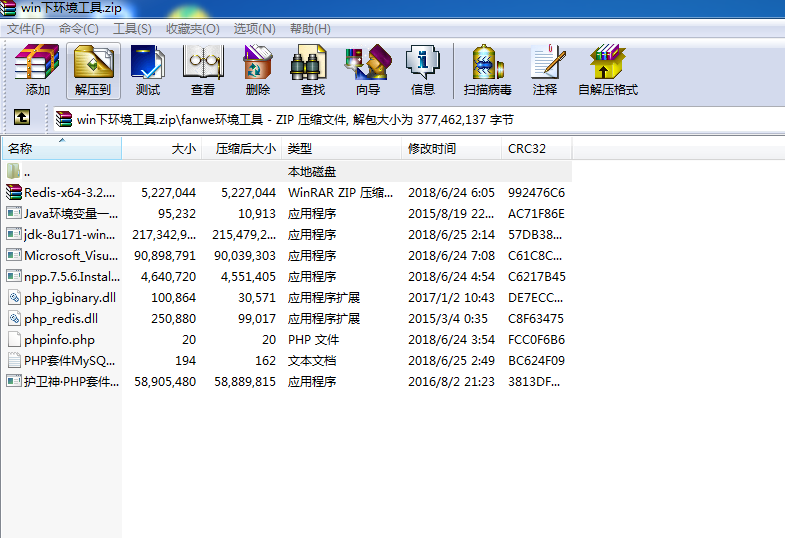Viewport: 785px width, 538px height.
Task: Click compressed size 58,889,815
Action: point(245,382)
